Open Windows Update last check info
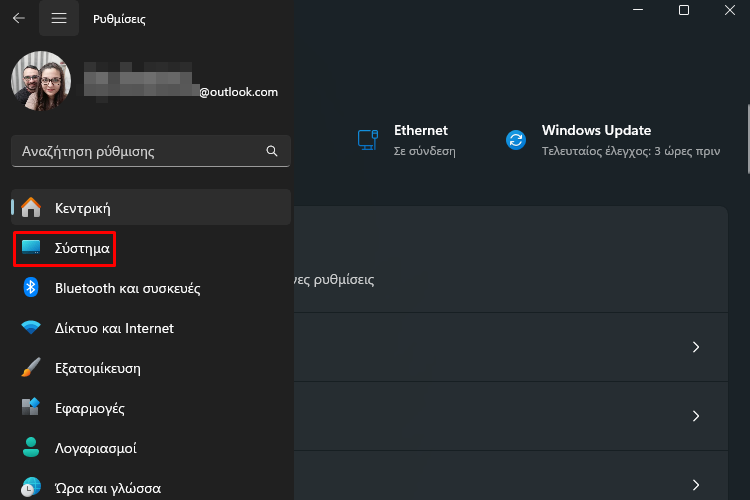Image resolution: width=750 pixels, height=500 pixels. coord(613,140)
